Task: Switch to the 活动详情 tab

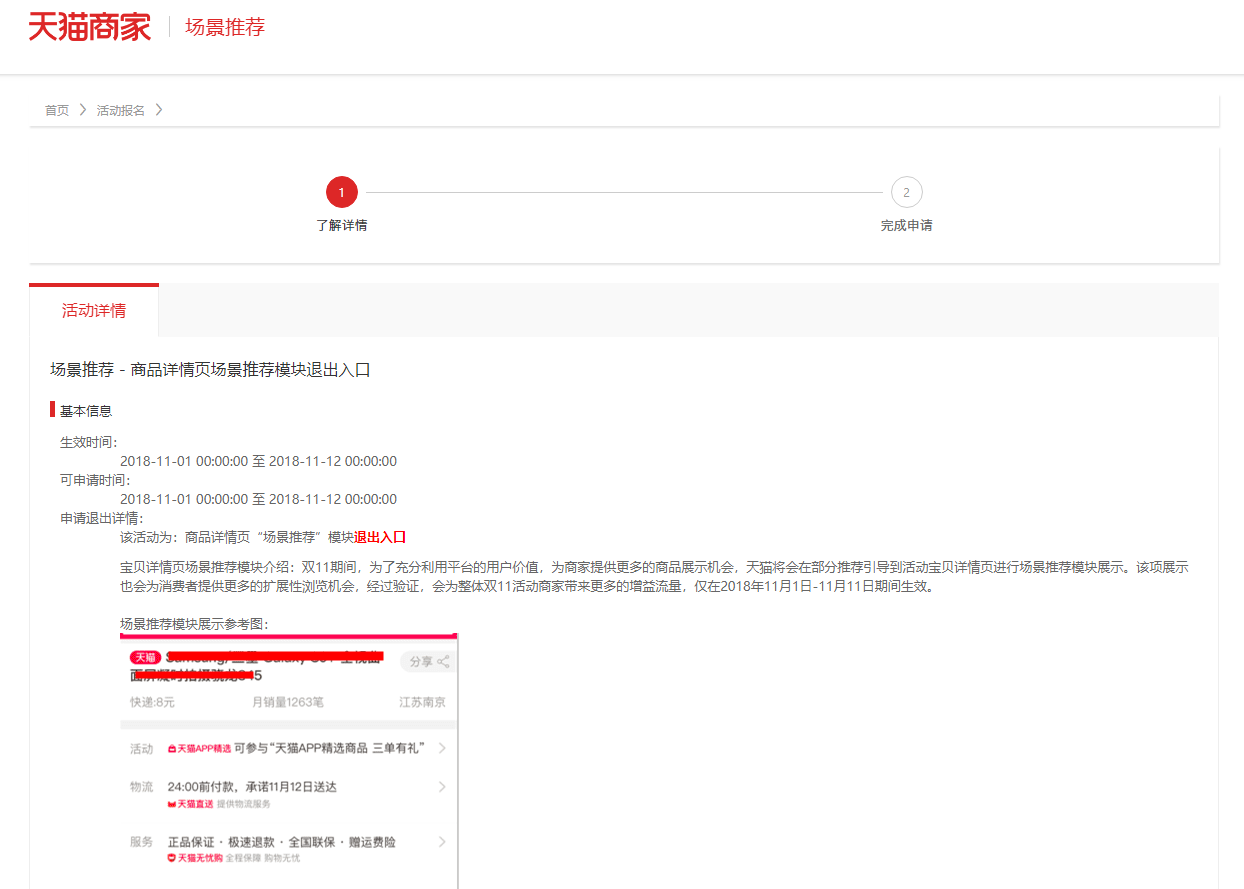Action: pos(94,310)
